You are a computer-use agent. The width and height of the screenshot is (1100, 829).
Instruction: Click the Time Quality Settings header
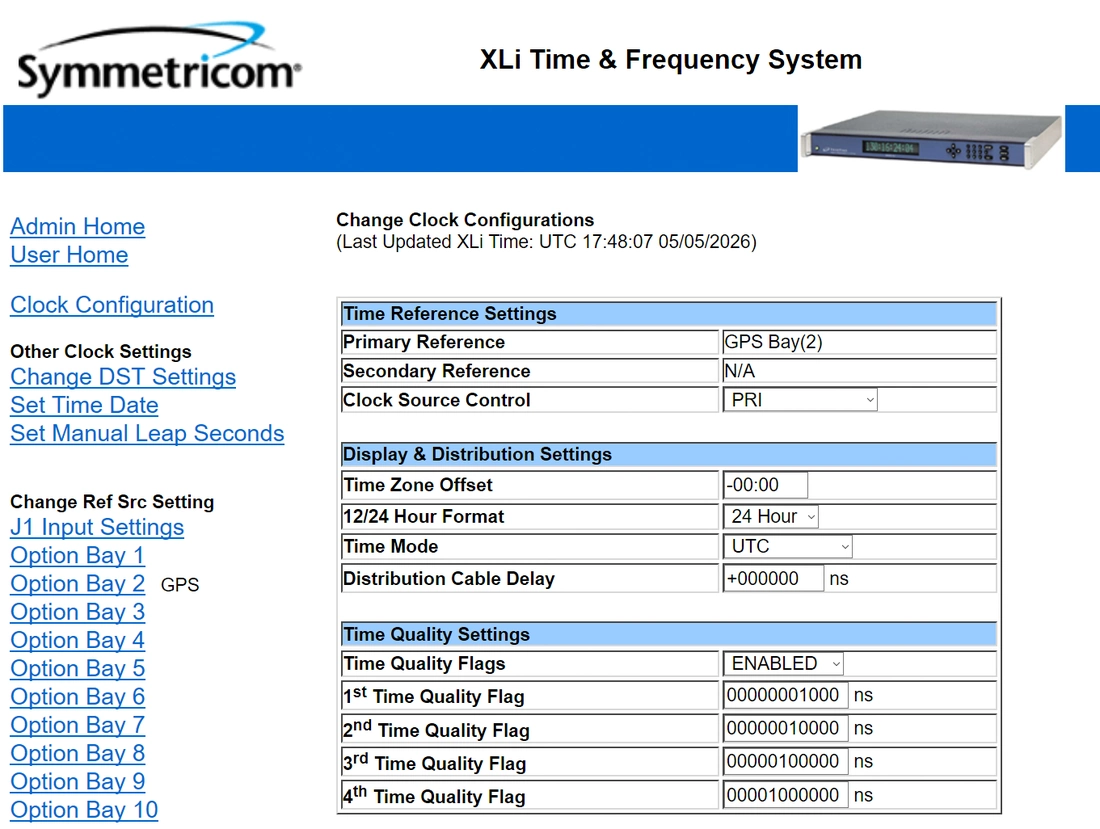click(669, 635)
